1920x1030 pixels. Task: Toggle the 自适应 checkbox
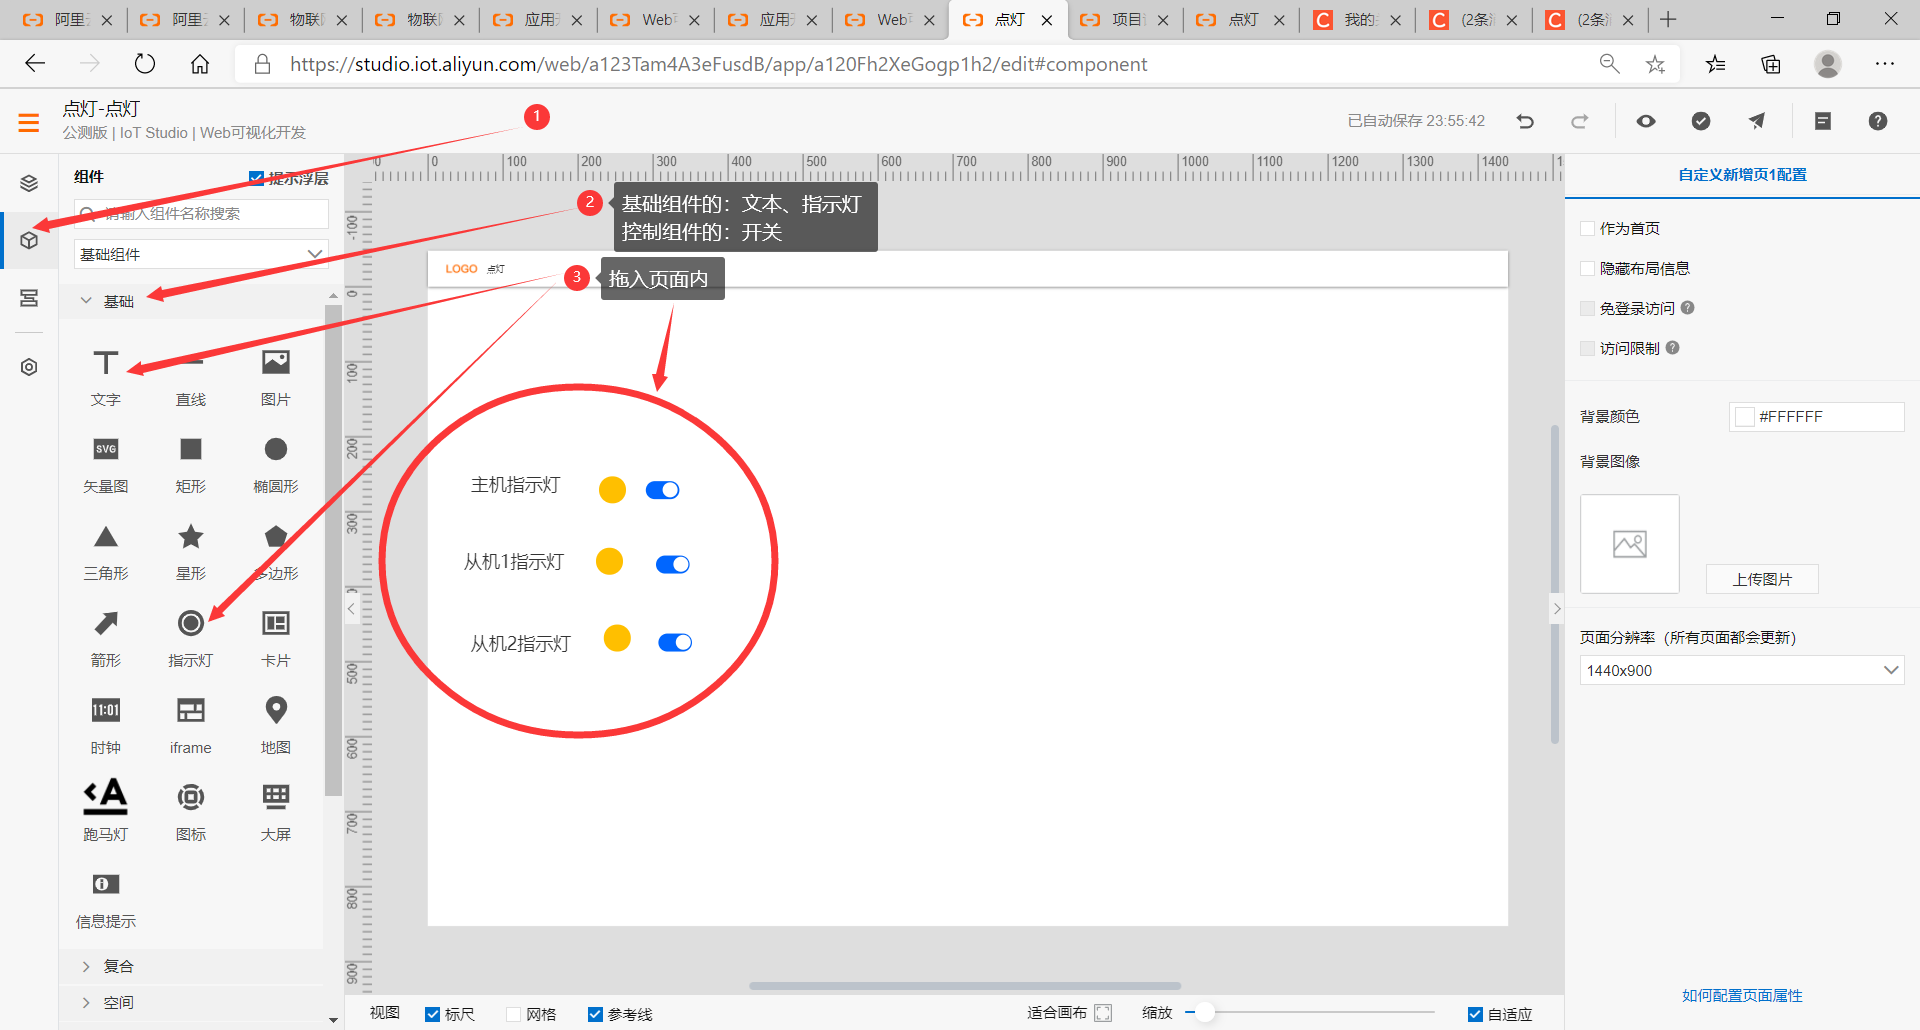point(1475,1014)
